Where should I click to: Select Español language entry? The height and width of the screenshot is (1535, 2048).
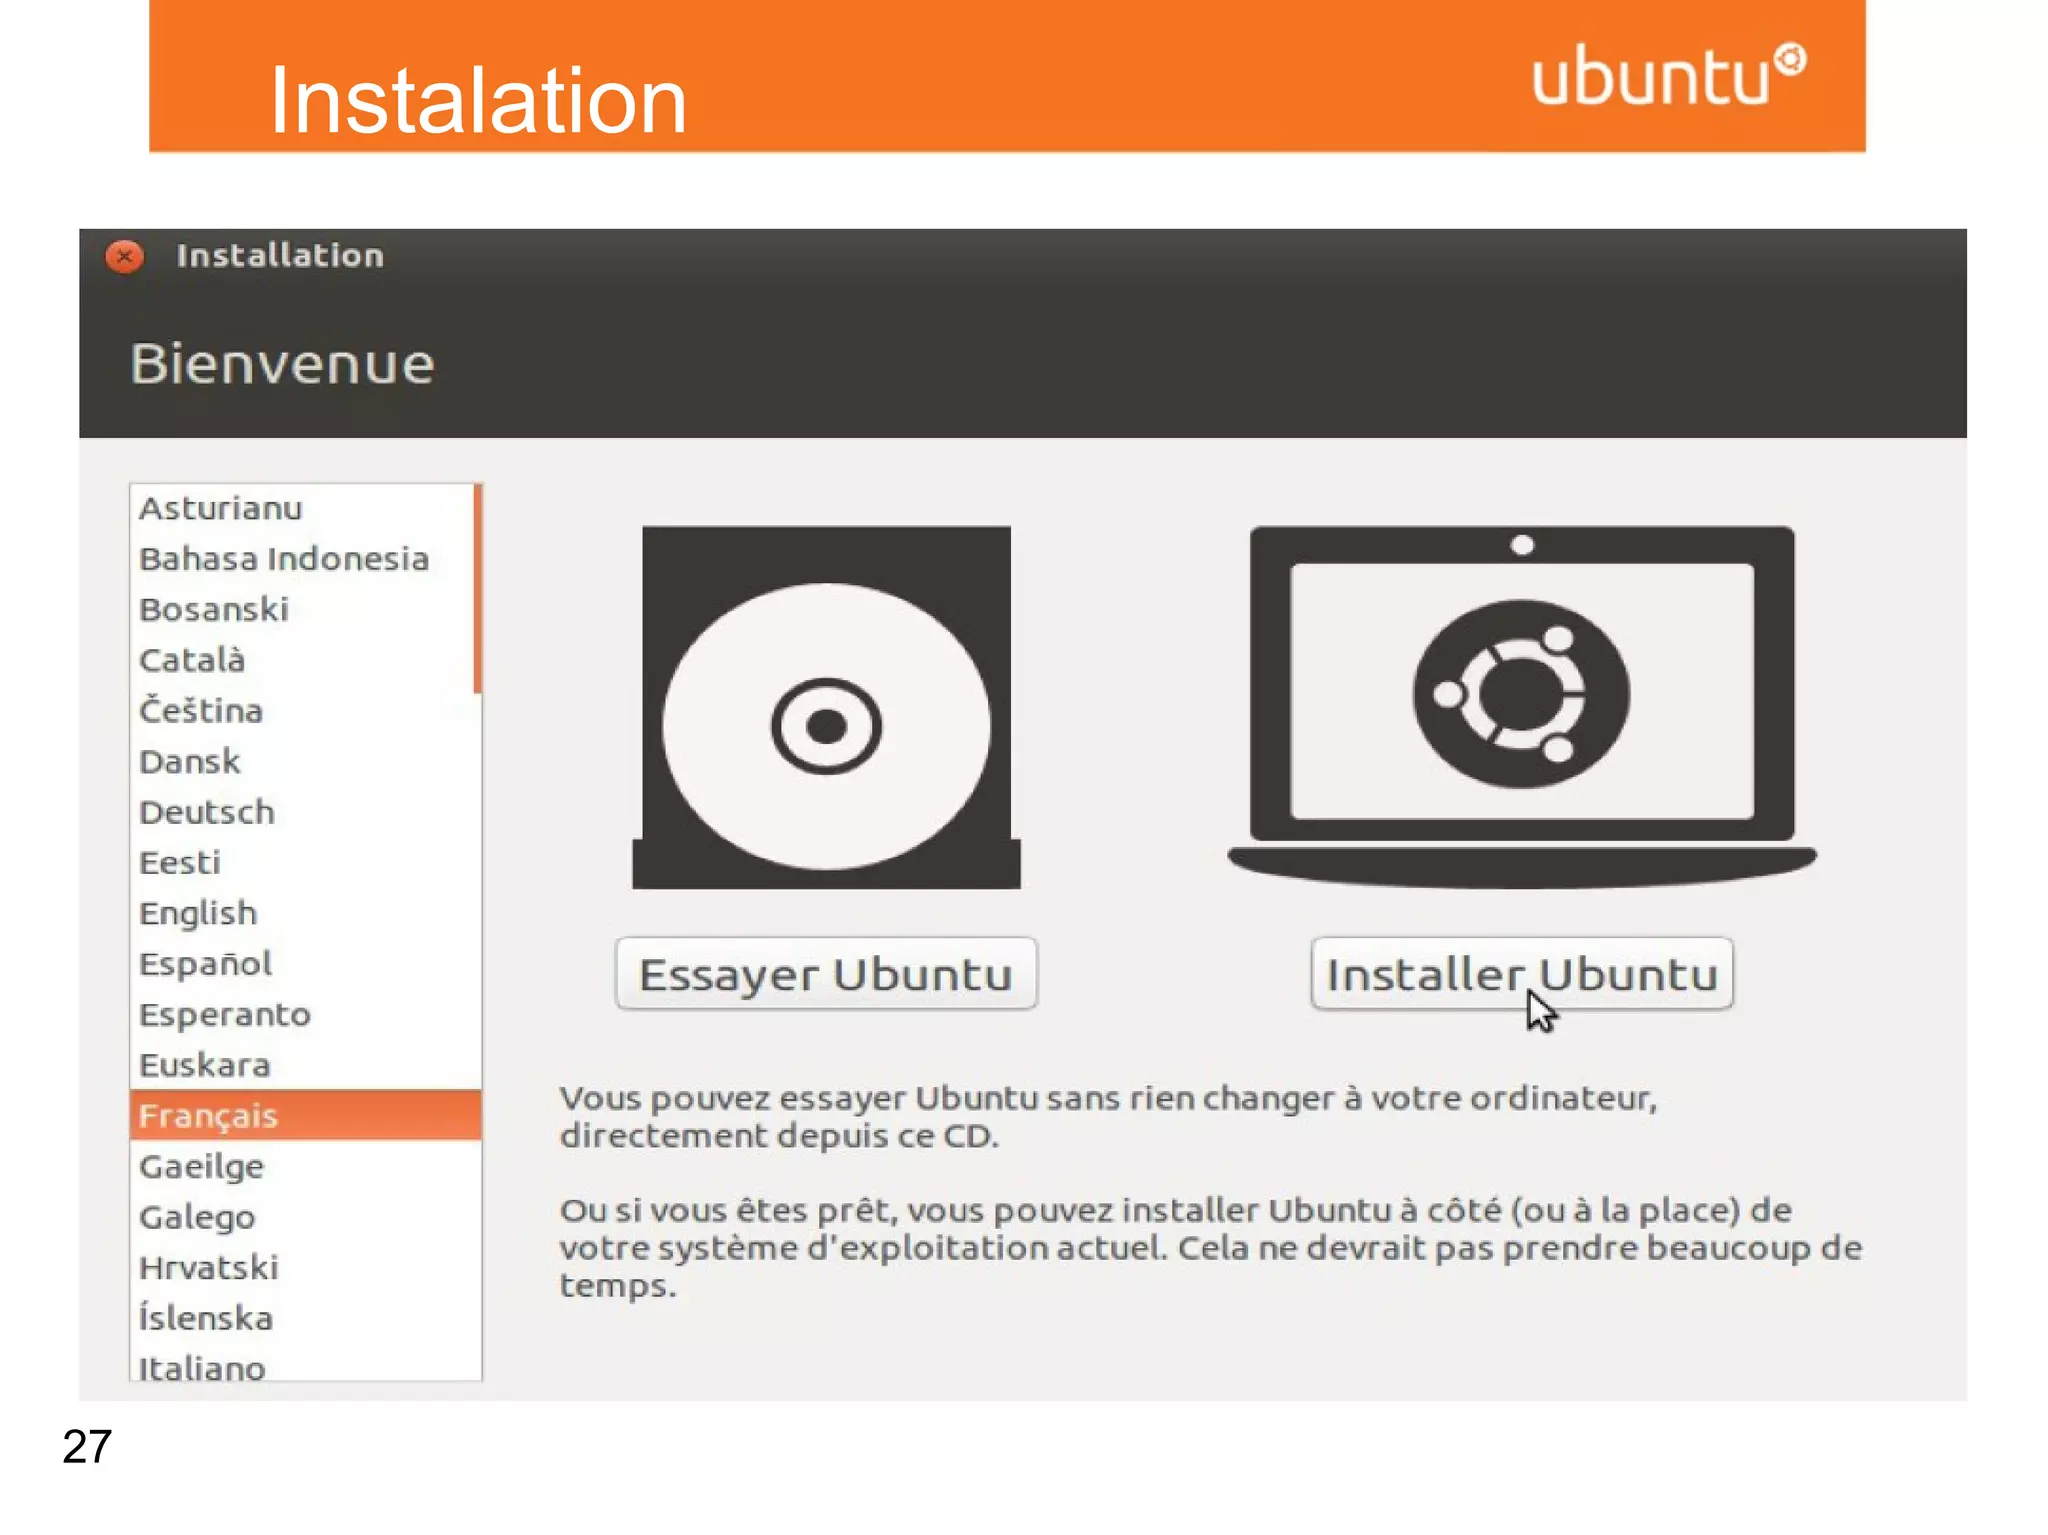coord(205,964)
